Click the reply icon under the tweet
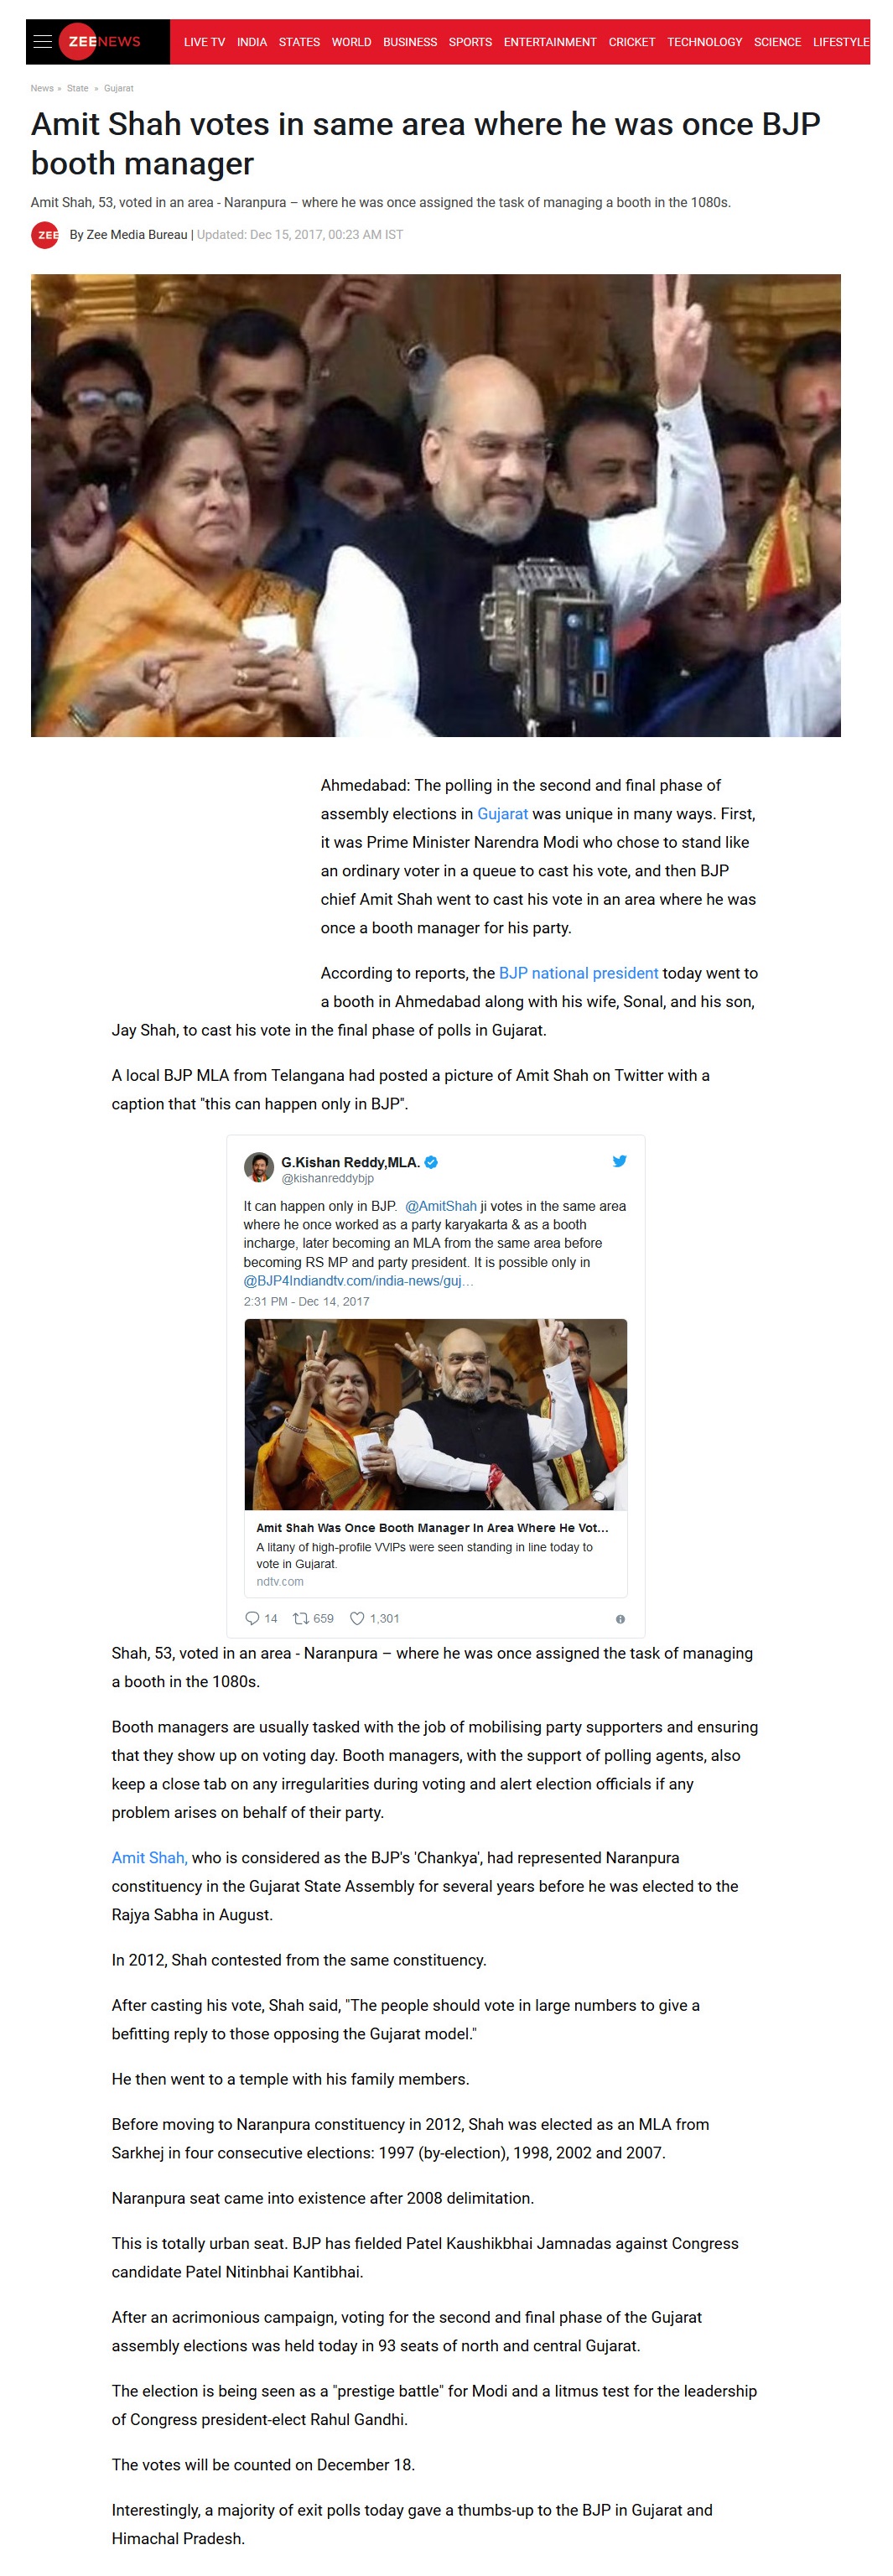The width and height of the screenshot is (893, 2576). click(x=252, y=1618)
